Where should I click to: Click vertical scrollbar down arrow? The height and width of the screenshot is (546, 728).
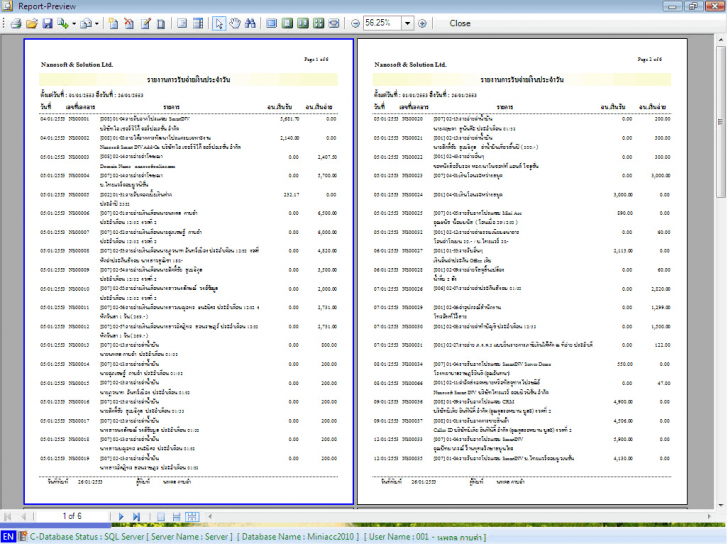(721, 505)
